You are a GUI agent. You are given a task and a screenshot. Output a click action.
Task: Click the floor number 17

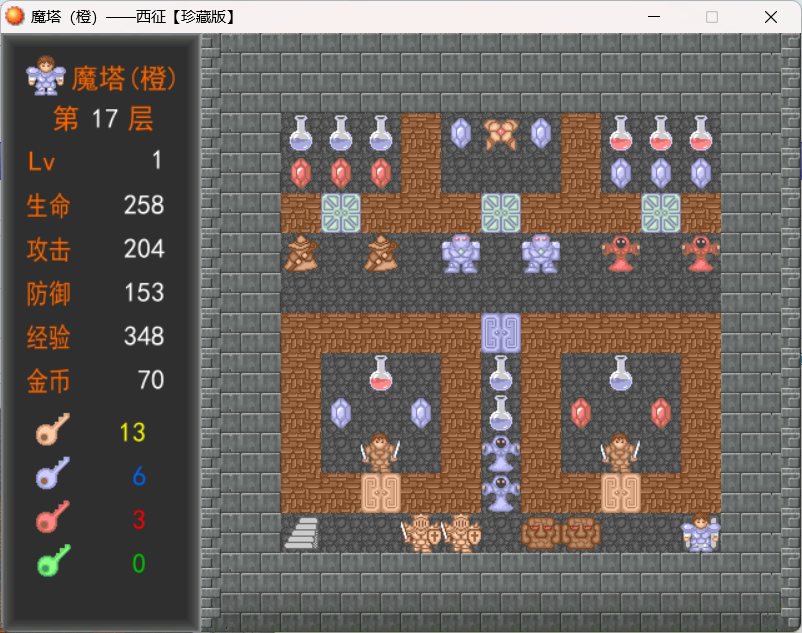pyautogui.click(x=105, y=119)
